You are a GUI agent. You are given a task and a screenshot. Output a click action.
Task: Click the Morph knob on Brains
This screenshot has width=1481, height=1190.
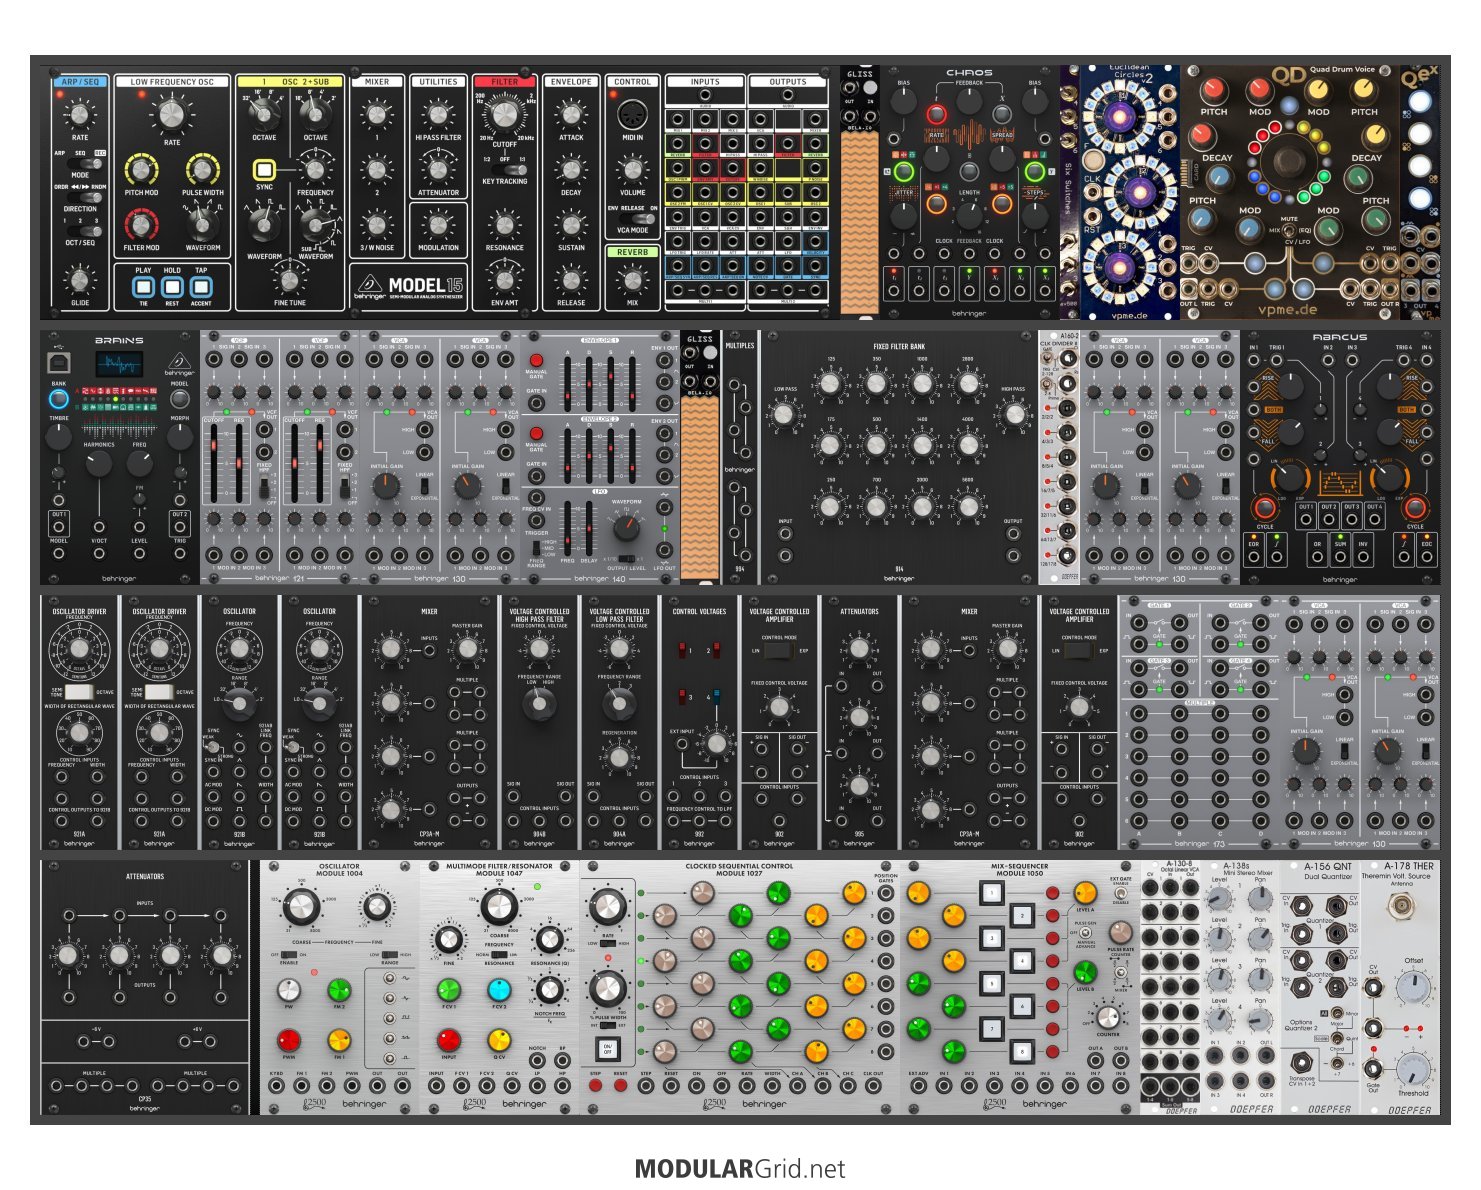179,437
